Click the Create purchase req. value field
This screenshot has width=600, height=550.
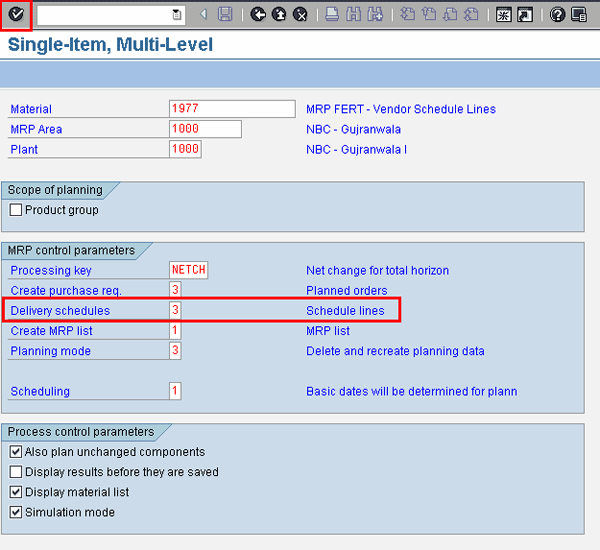tap(175, 290)
